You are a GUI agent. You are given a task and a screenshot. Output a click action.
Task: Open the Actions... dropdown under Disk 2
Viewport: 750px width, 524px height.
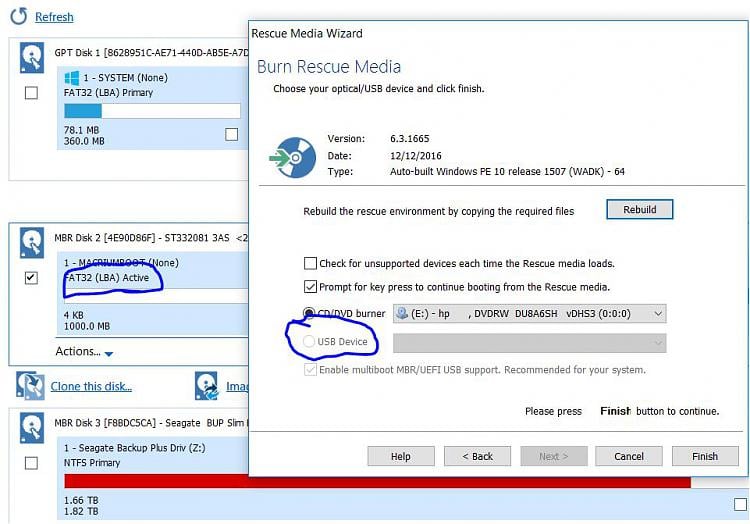pyautogui.click(x=84, y=352)
